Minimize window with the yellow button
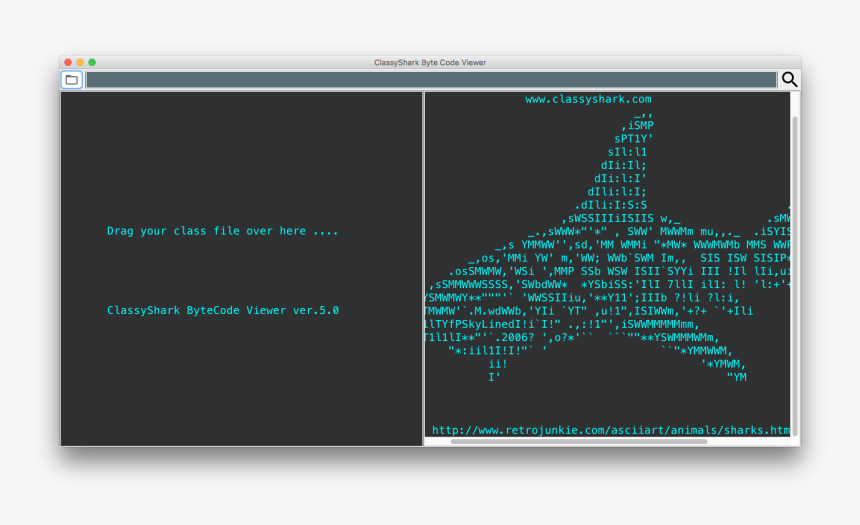The width and height of the screenshot is (860, 525). point(80,62)
